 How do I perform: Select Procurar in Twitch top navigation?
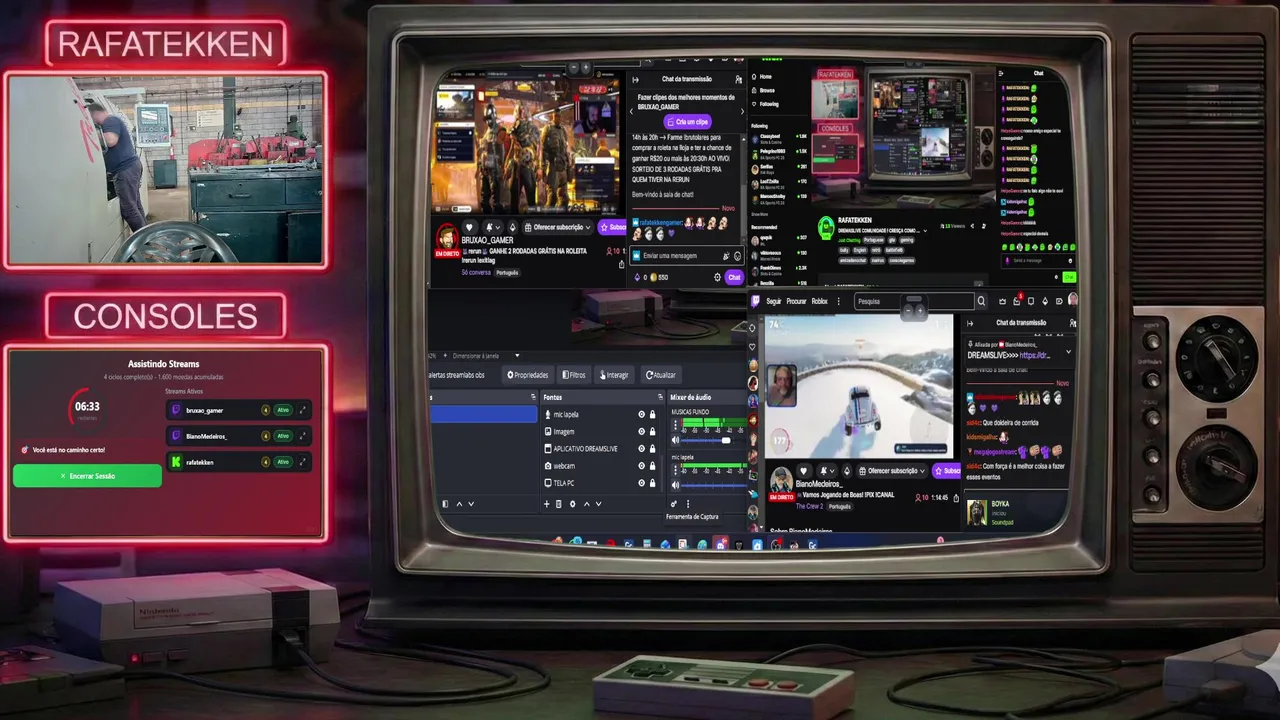[x=796, y=301]
